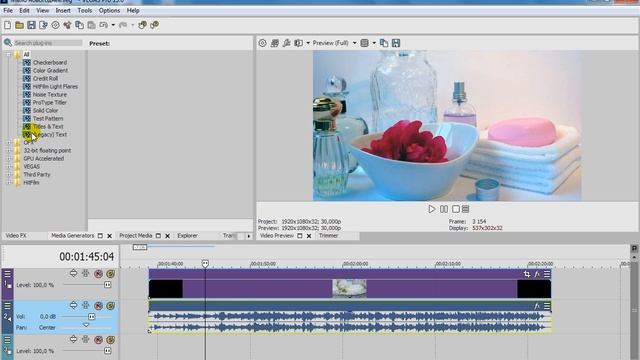Open the Preview (Full) quality dropdown
This screenshot has width=640, height=360.
(x=354, y=43)
